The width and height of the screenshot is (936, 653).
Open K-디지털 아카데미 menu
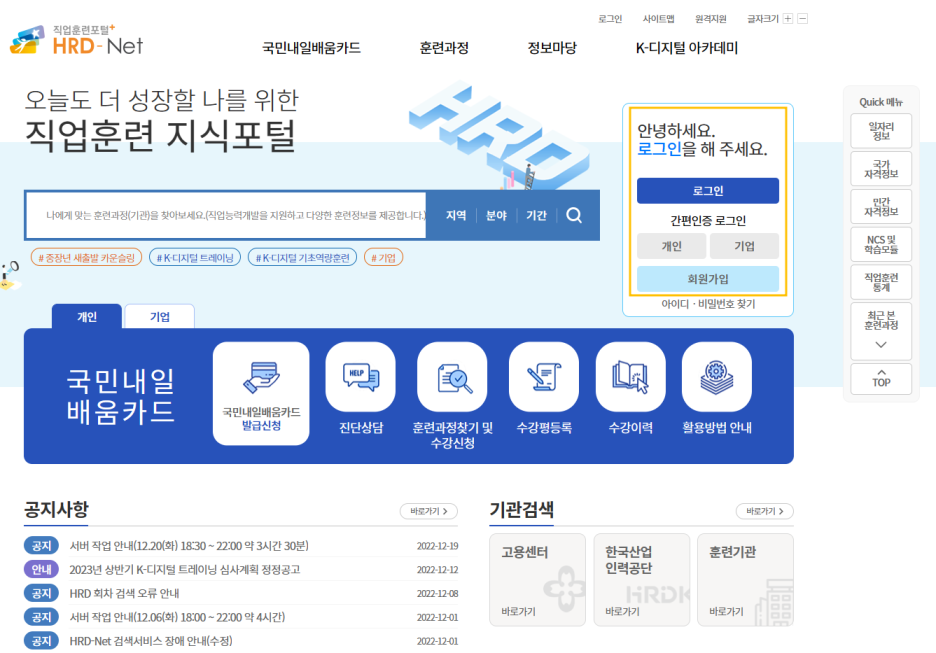687,48
